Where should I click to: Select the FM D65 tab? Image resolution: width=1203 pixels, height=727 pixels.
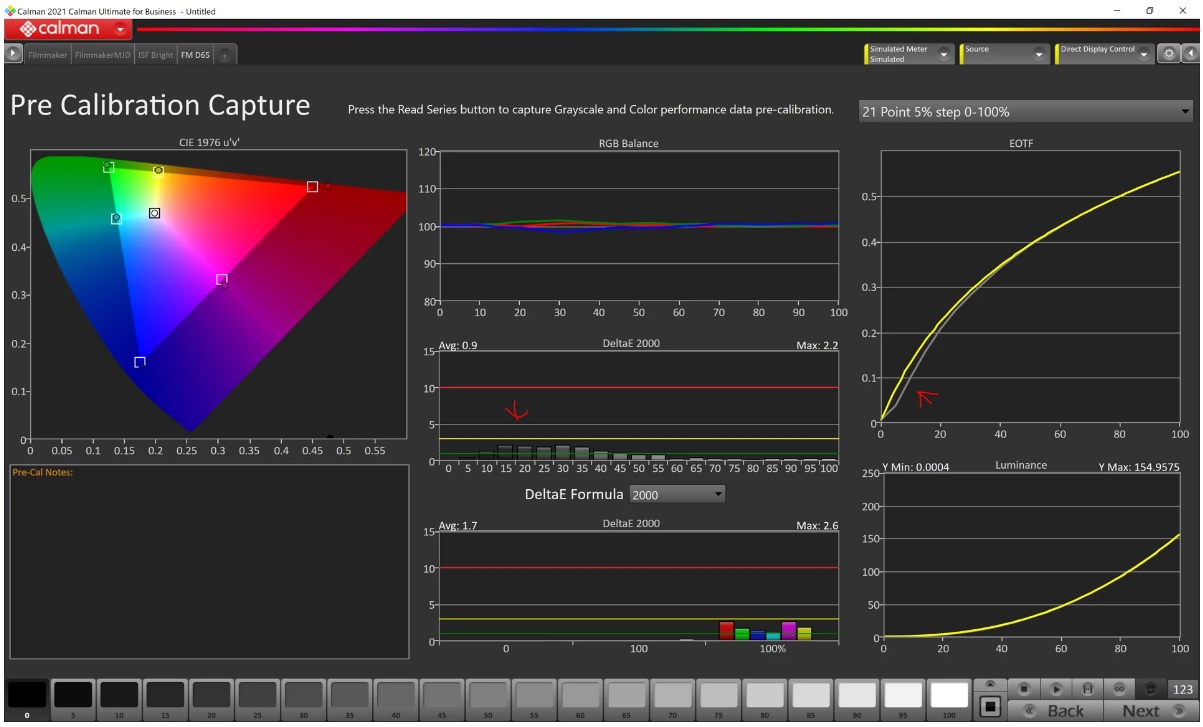coord(194,55)
